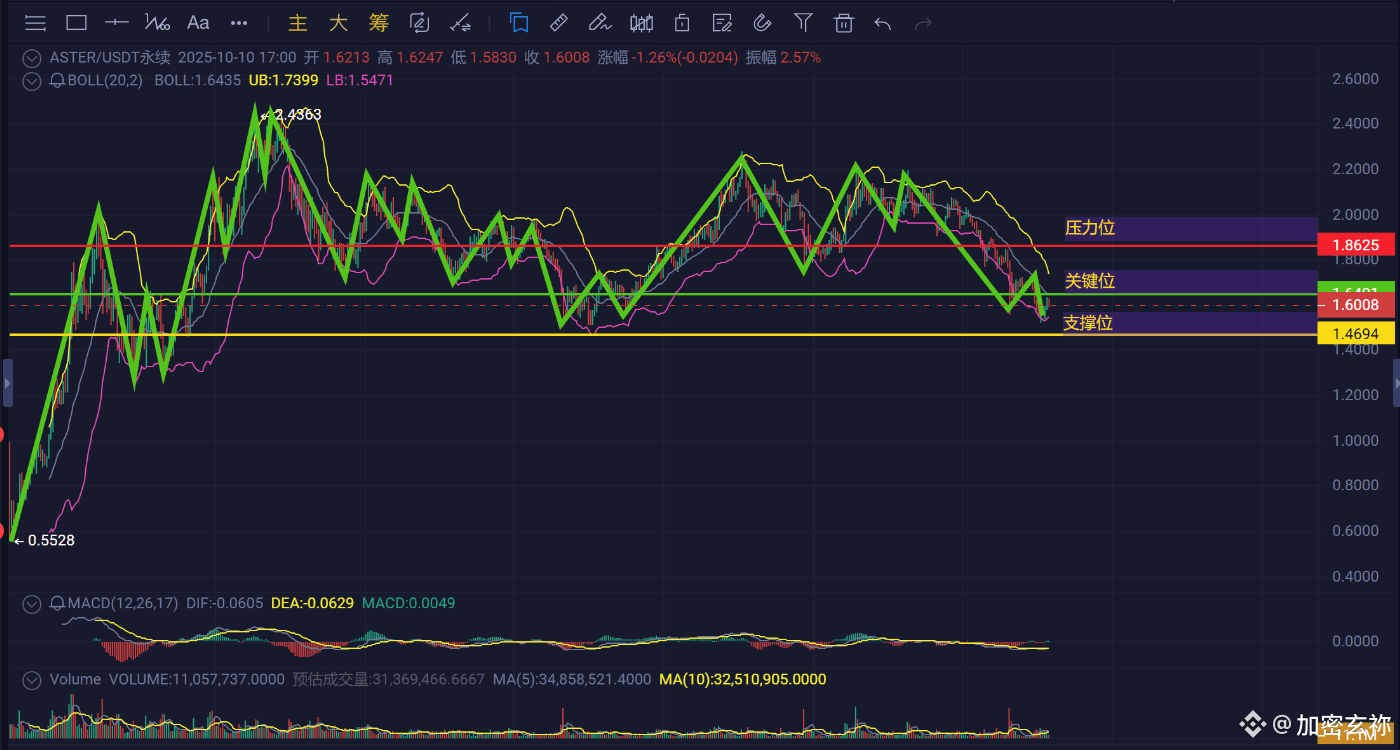
Task: Collapse the MACD indicator panel
Action: (33, 603)
